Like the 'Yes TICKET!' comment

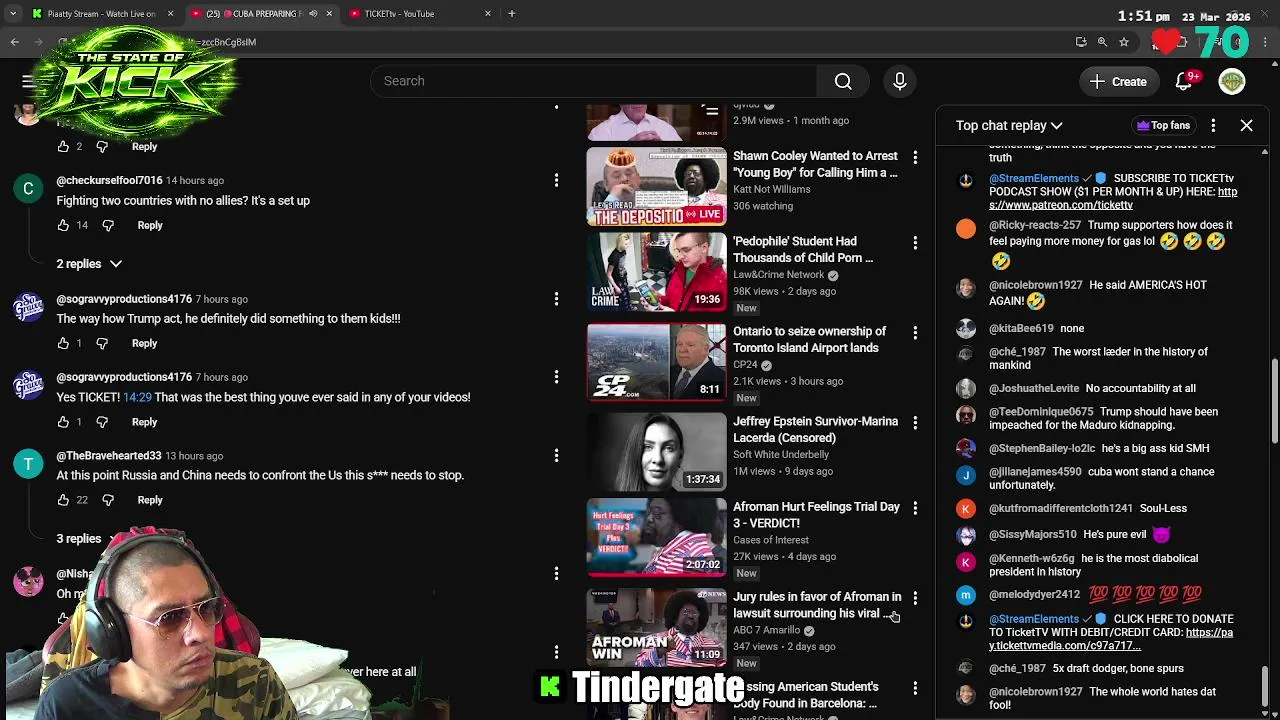[x=63, y=422]
